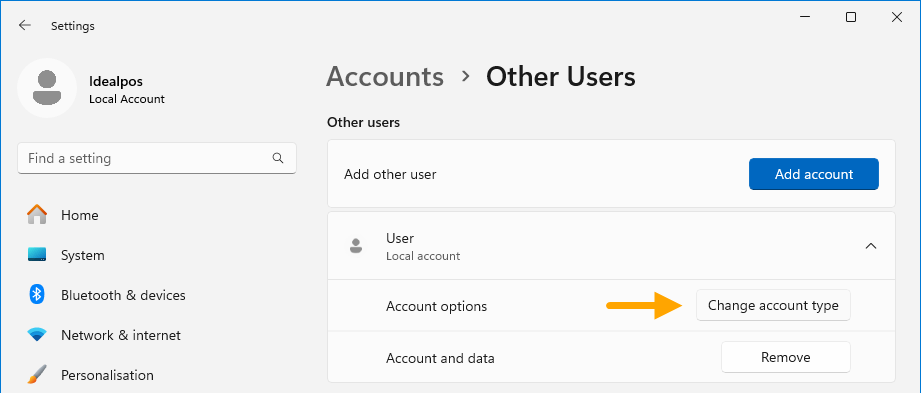
Task: Click the 'Other Users' page heading
Action: (560, 77)
